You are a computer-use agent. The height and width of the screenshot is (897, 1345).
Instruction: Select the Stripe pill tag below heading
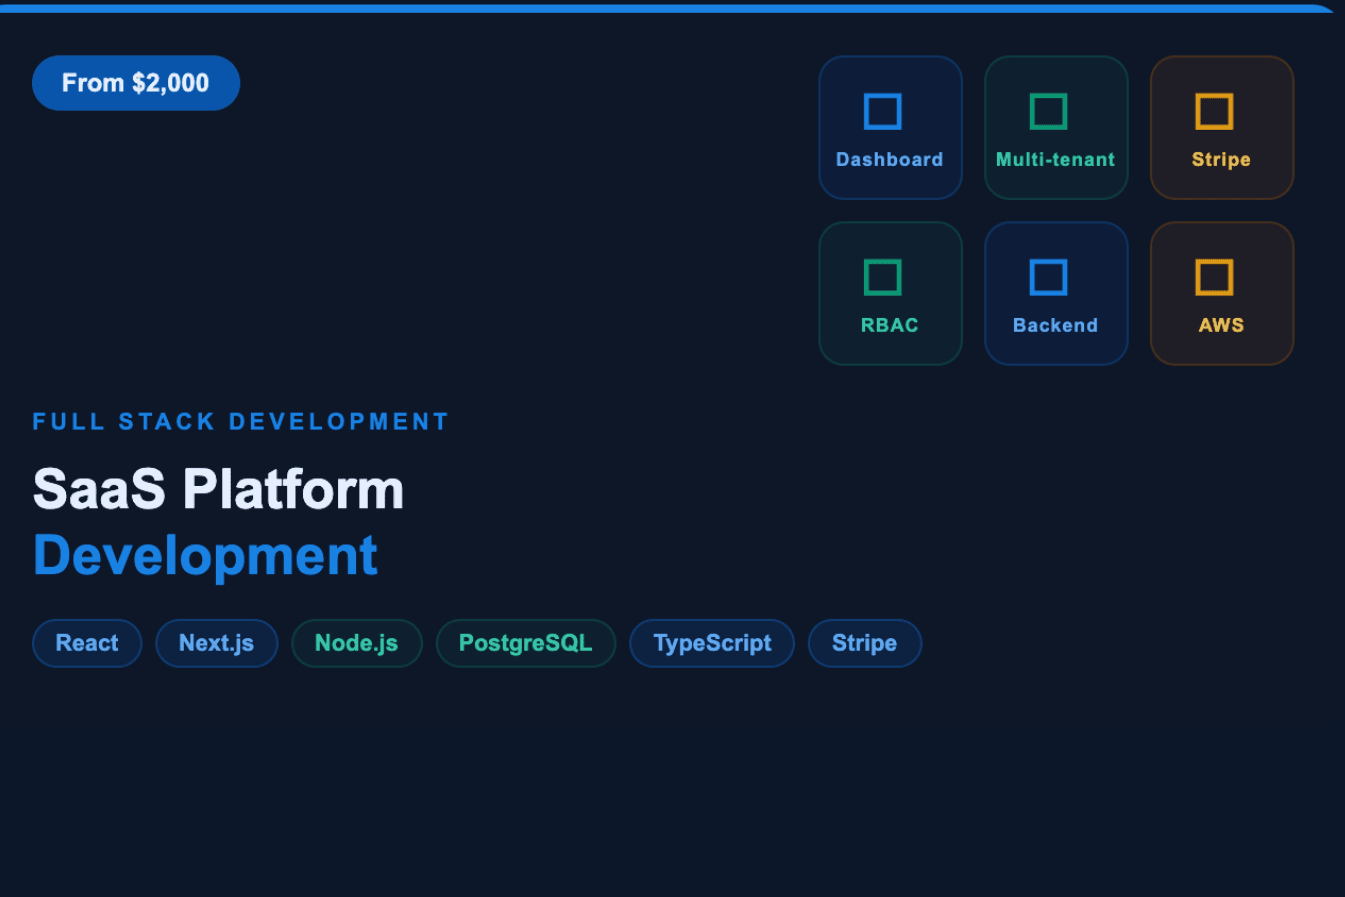(x=864, y=643)
